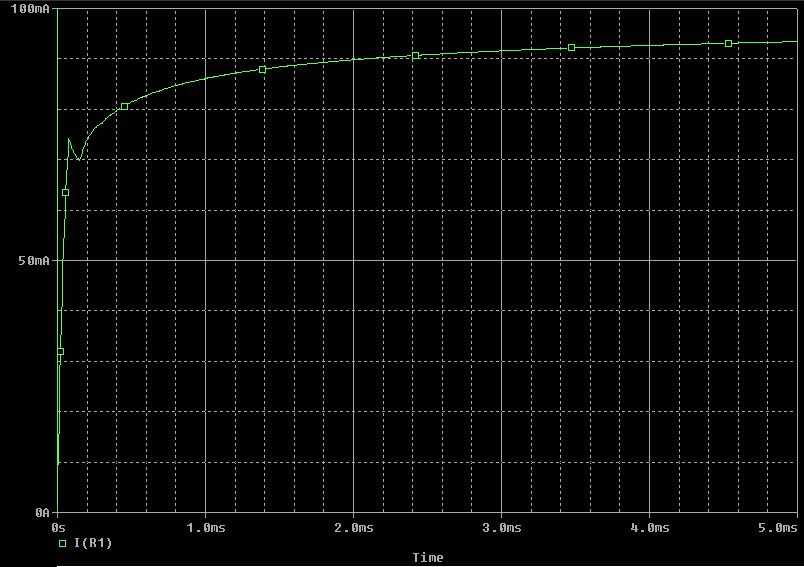Click the 50mA y-axis label
This screenshot has width=804, height=567.
point(34,260)
